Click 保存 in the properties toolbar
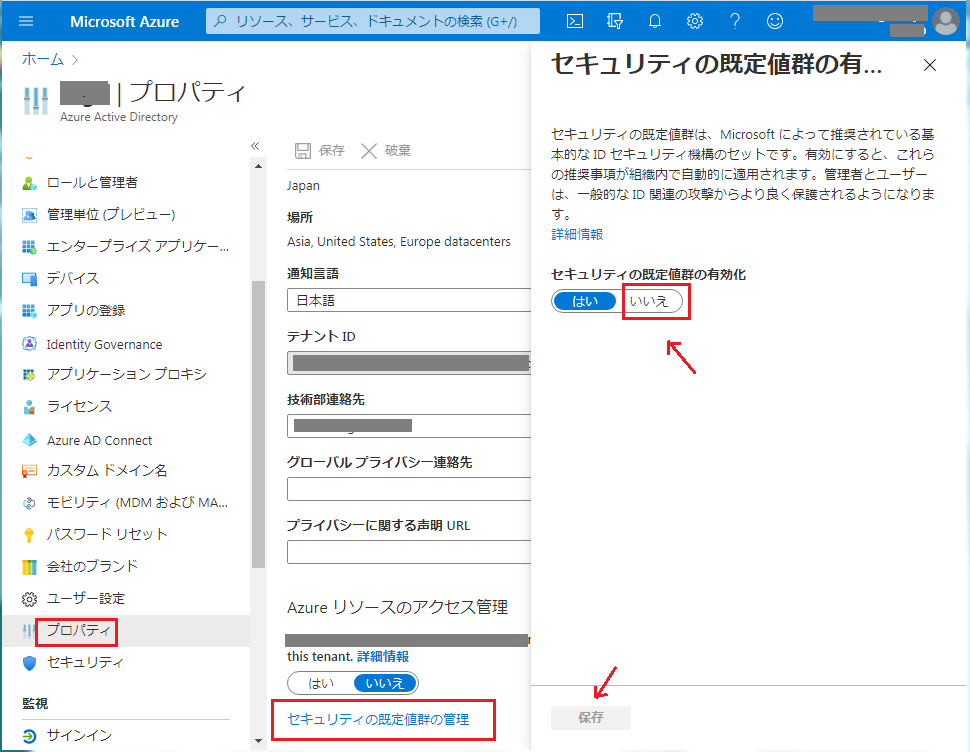The image size is (970, 752). click(320, 150)
